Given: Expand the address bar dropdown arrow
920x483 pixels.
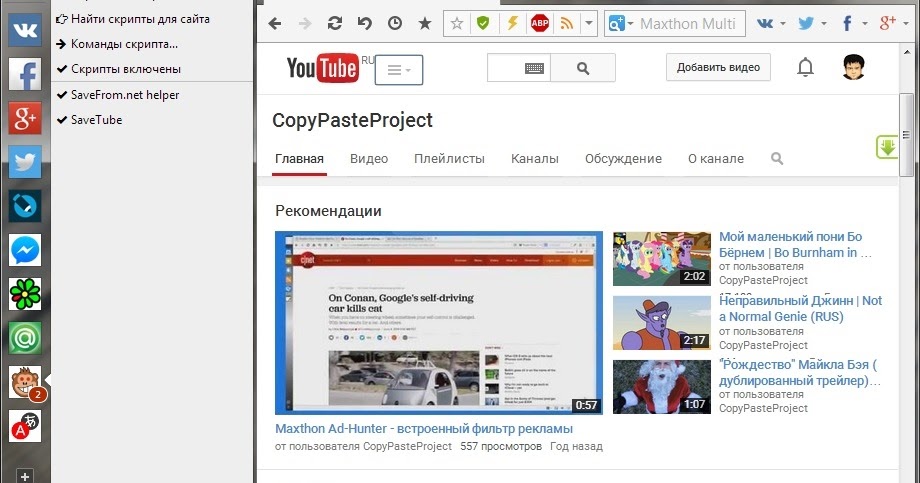Looking at the screenshot, I should (x=588, y=23).
